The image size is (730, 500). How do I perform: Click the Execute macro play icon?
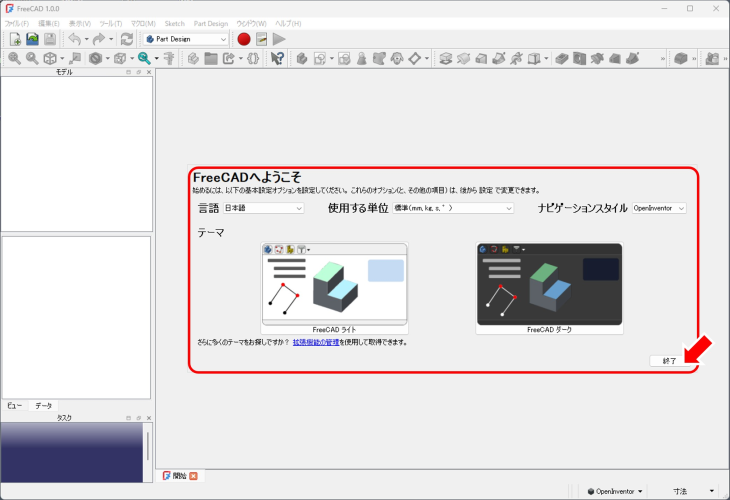pyautogui.click(x=279, y=39)
